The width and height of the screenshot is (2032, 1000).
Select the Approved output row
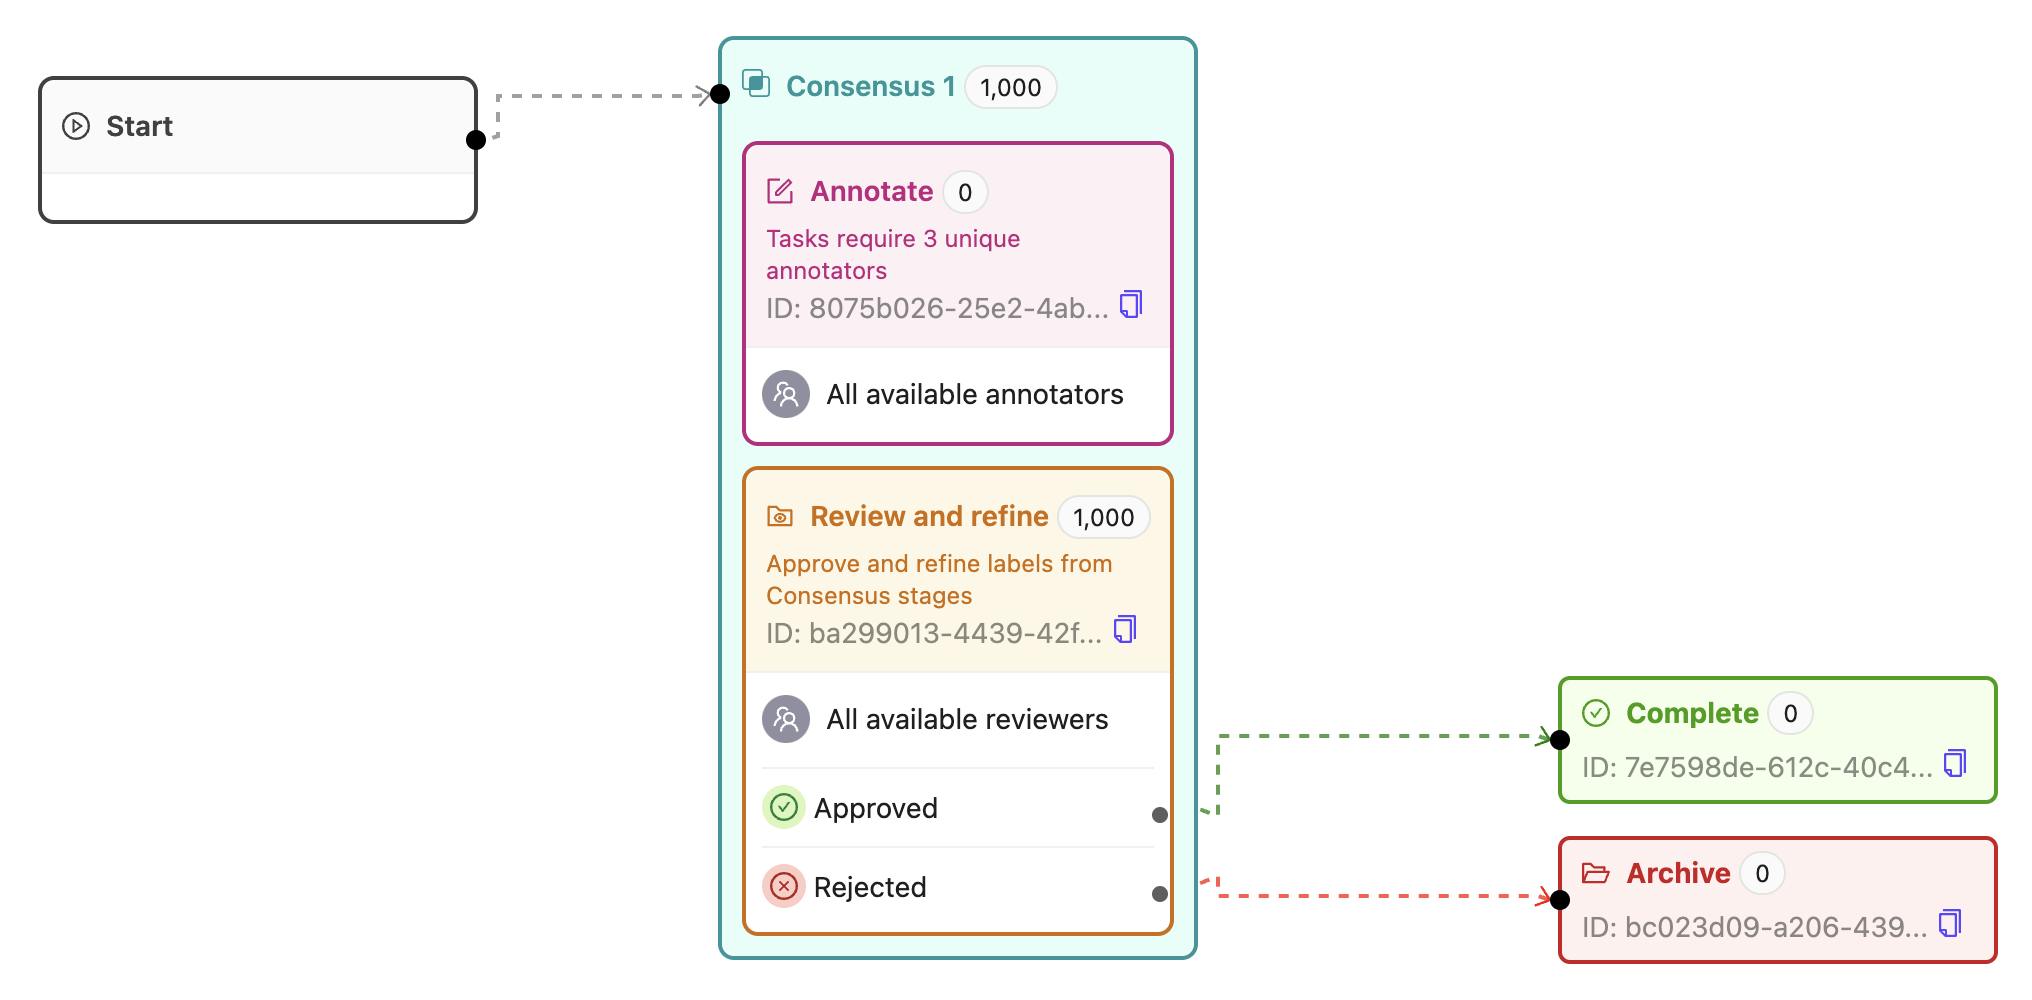click(x=876, y=808)
